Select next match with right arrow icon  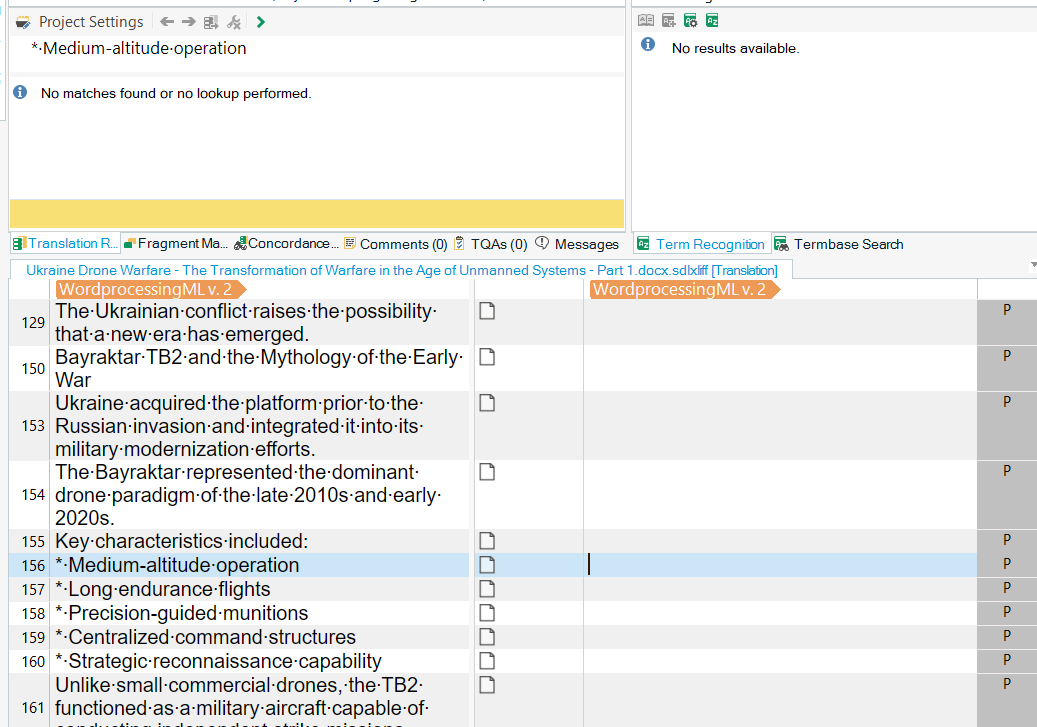[x=188, y=22]
